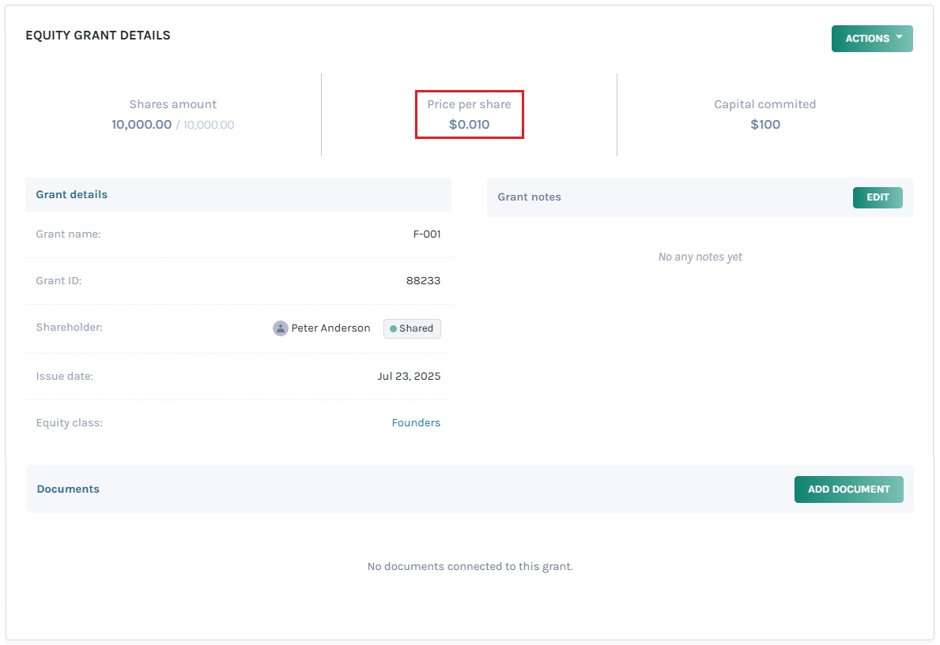Click 'No documents connected to this grant.' message

(470, 566)
